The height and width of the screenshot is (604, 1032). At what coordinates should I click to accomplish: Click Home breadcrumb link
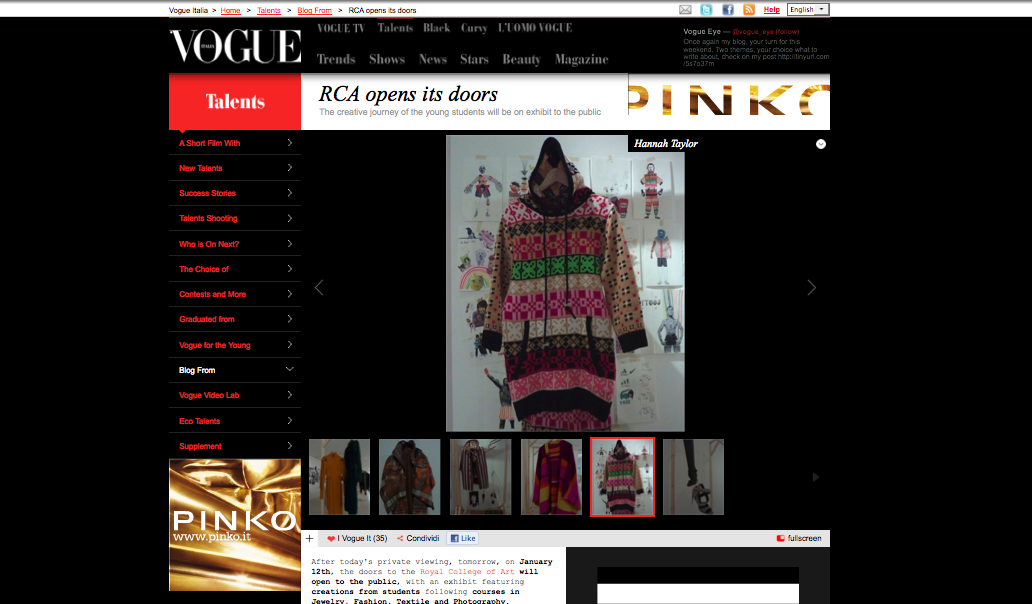click(x=230, y=11)
